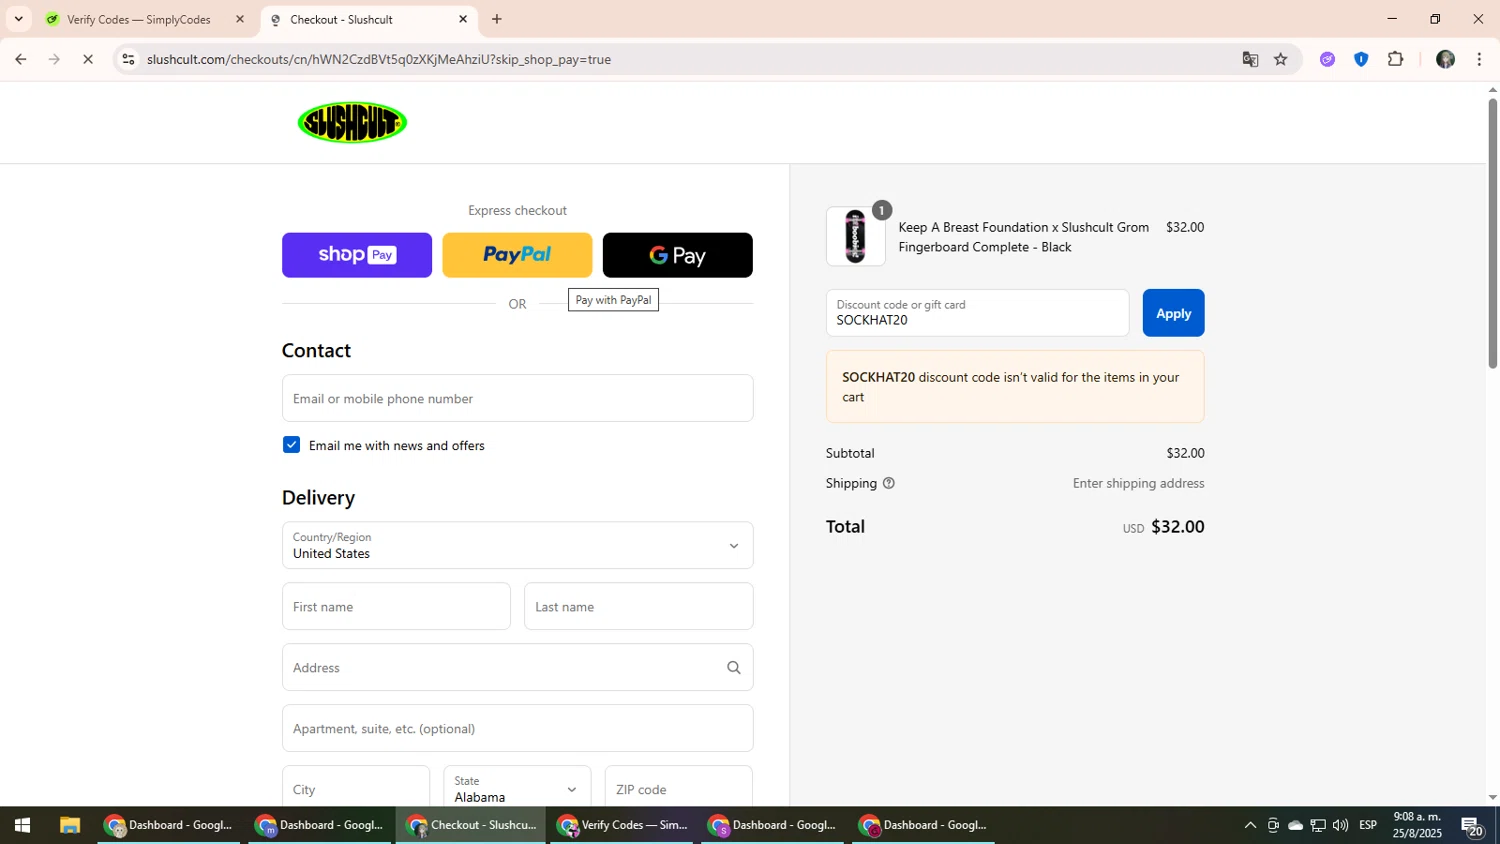The height and width of the screenshot is (844, 1500).
Task: Open a new browser tab
Action: click(497, 19)
